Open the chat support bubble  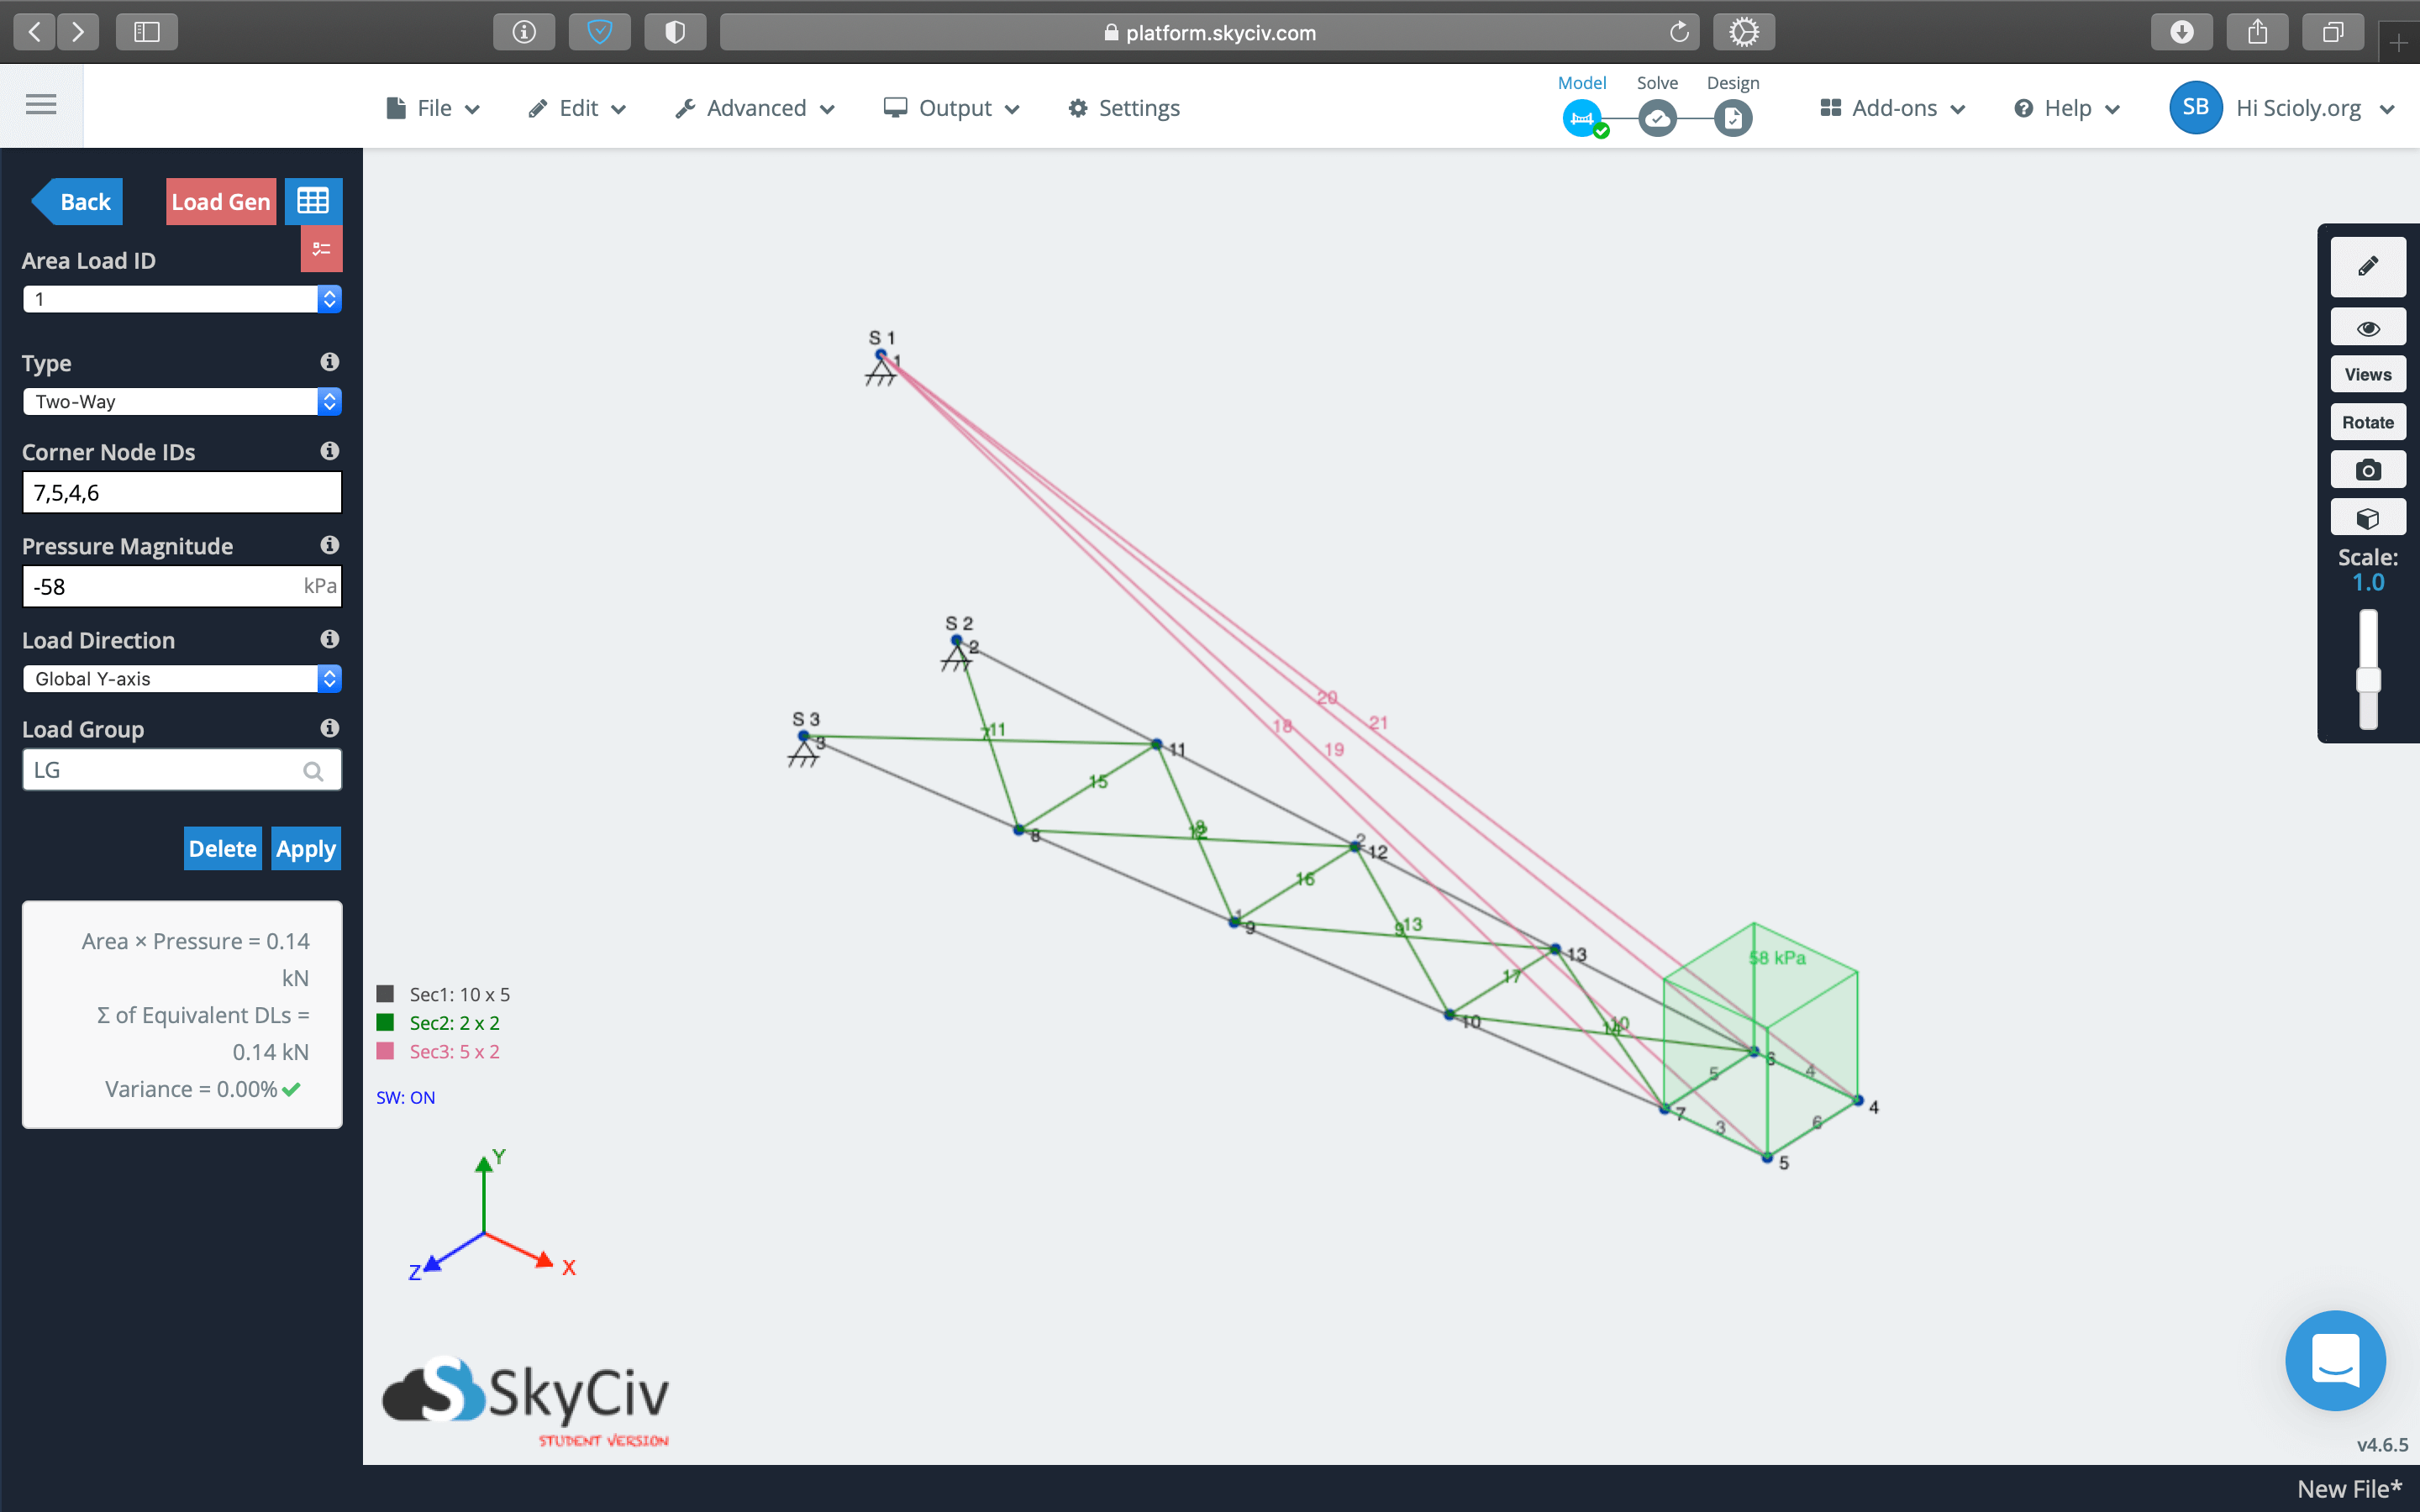click(x=2334, y=1360)
